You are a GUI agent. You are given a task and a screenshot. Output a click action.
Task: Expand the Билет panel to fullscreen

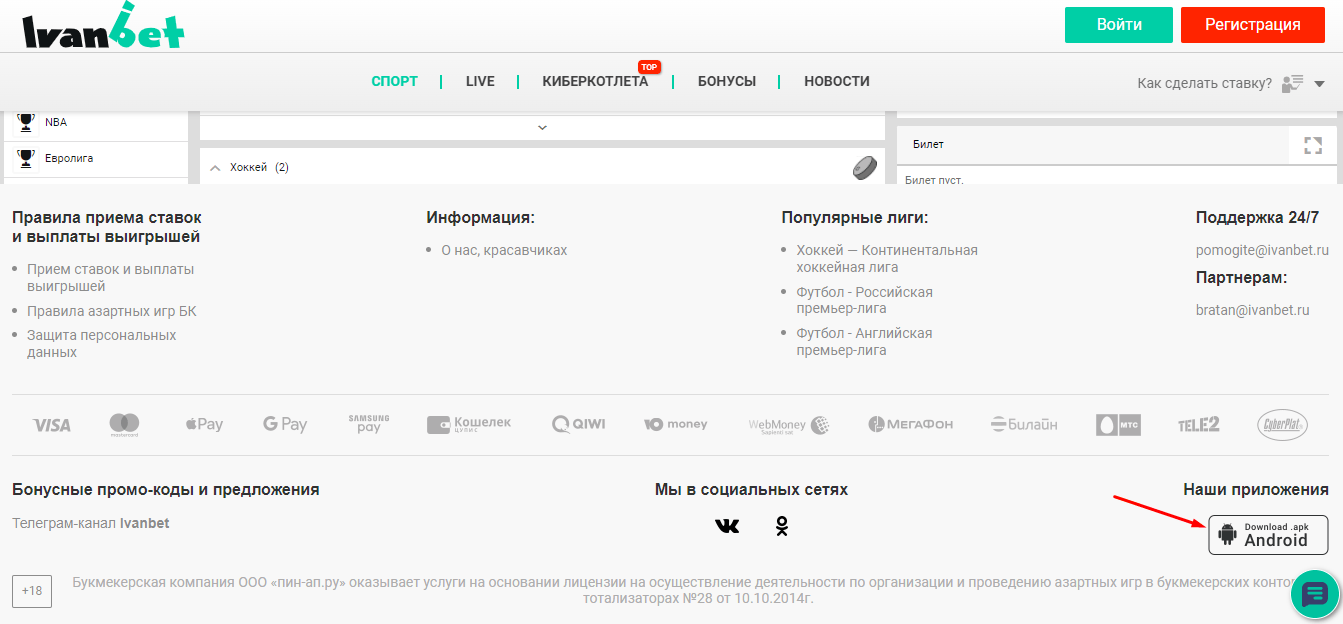[1313, 145]
